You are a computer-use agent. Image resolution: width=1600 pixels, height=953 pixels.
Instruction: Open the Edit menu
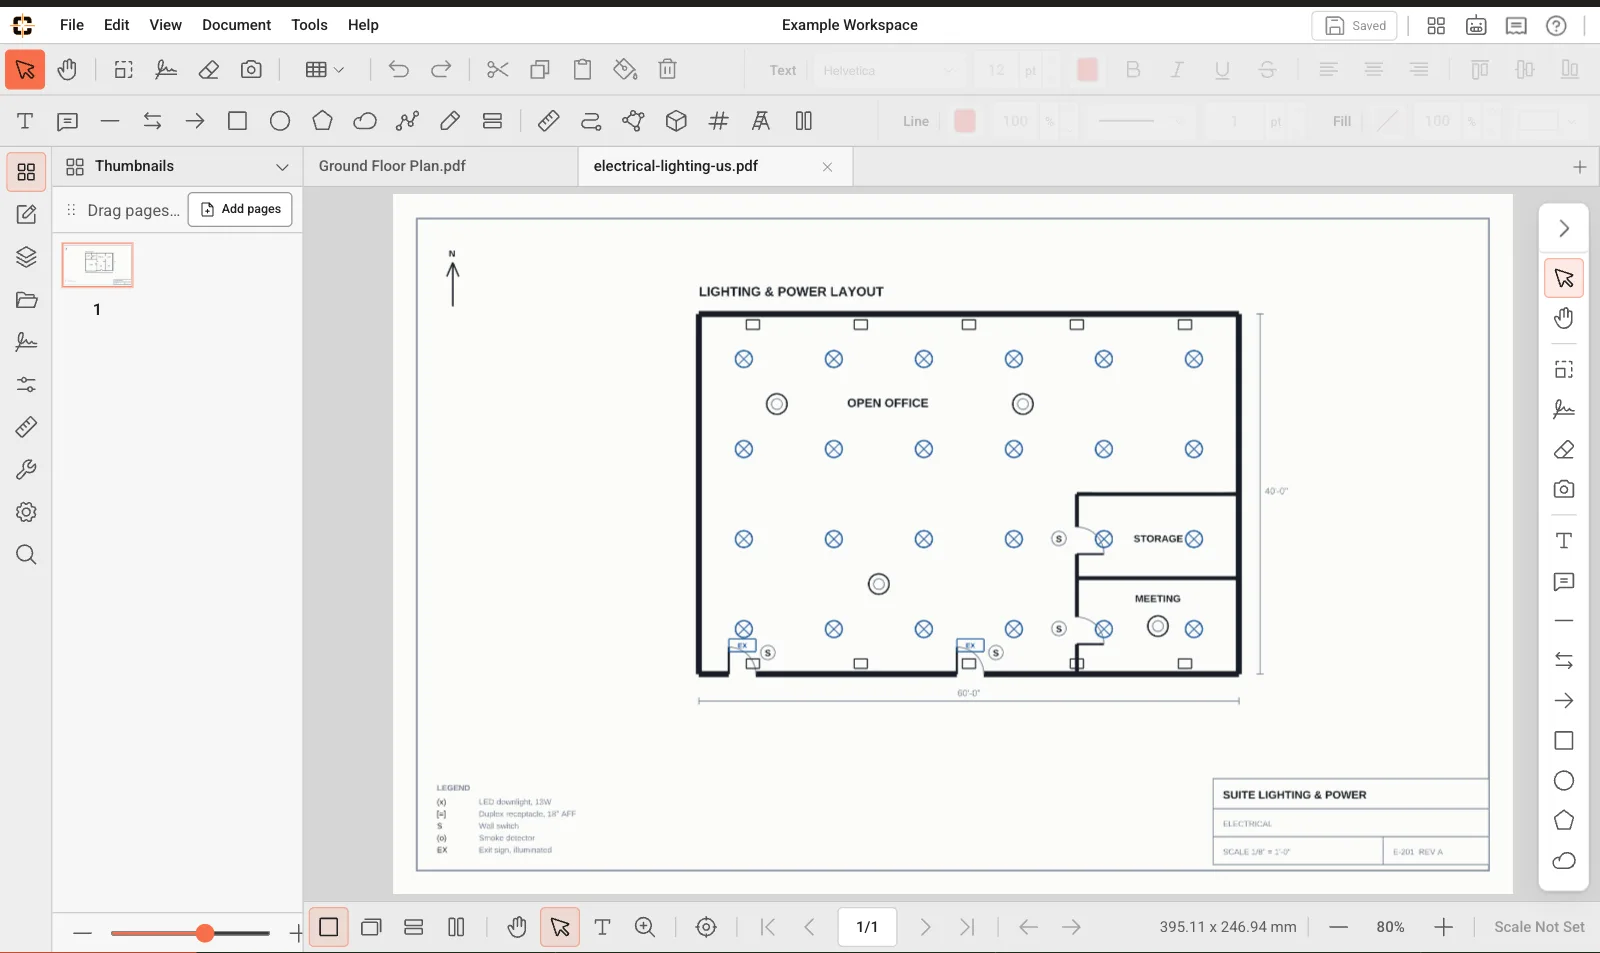(117, 25)
